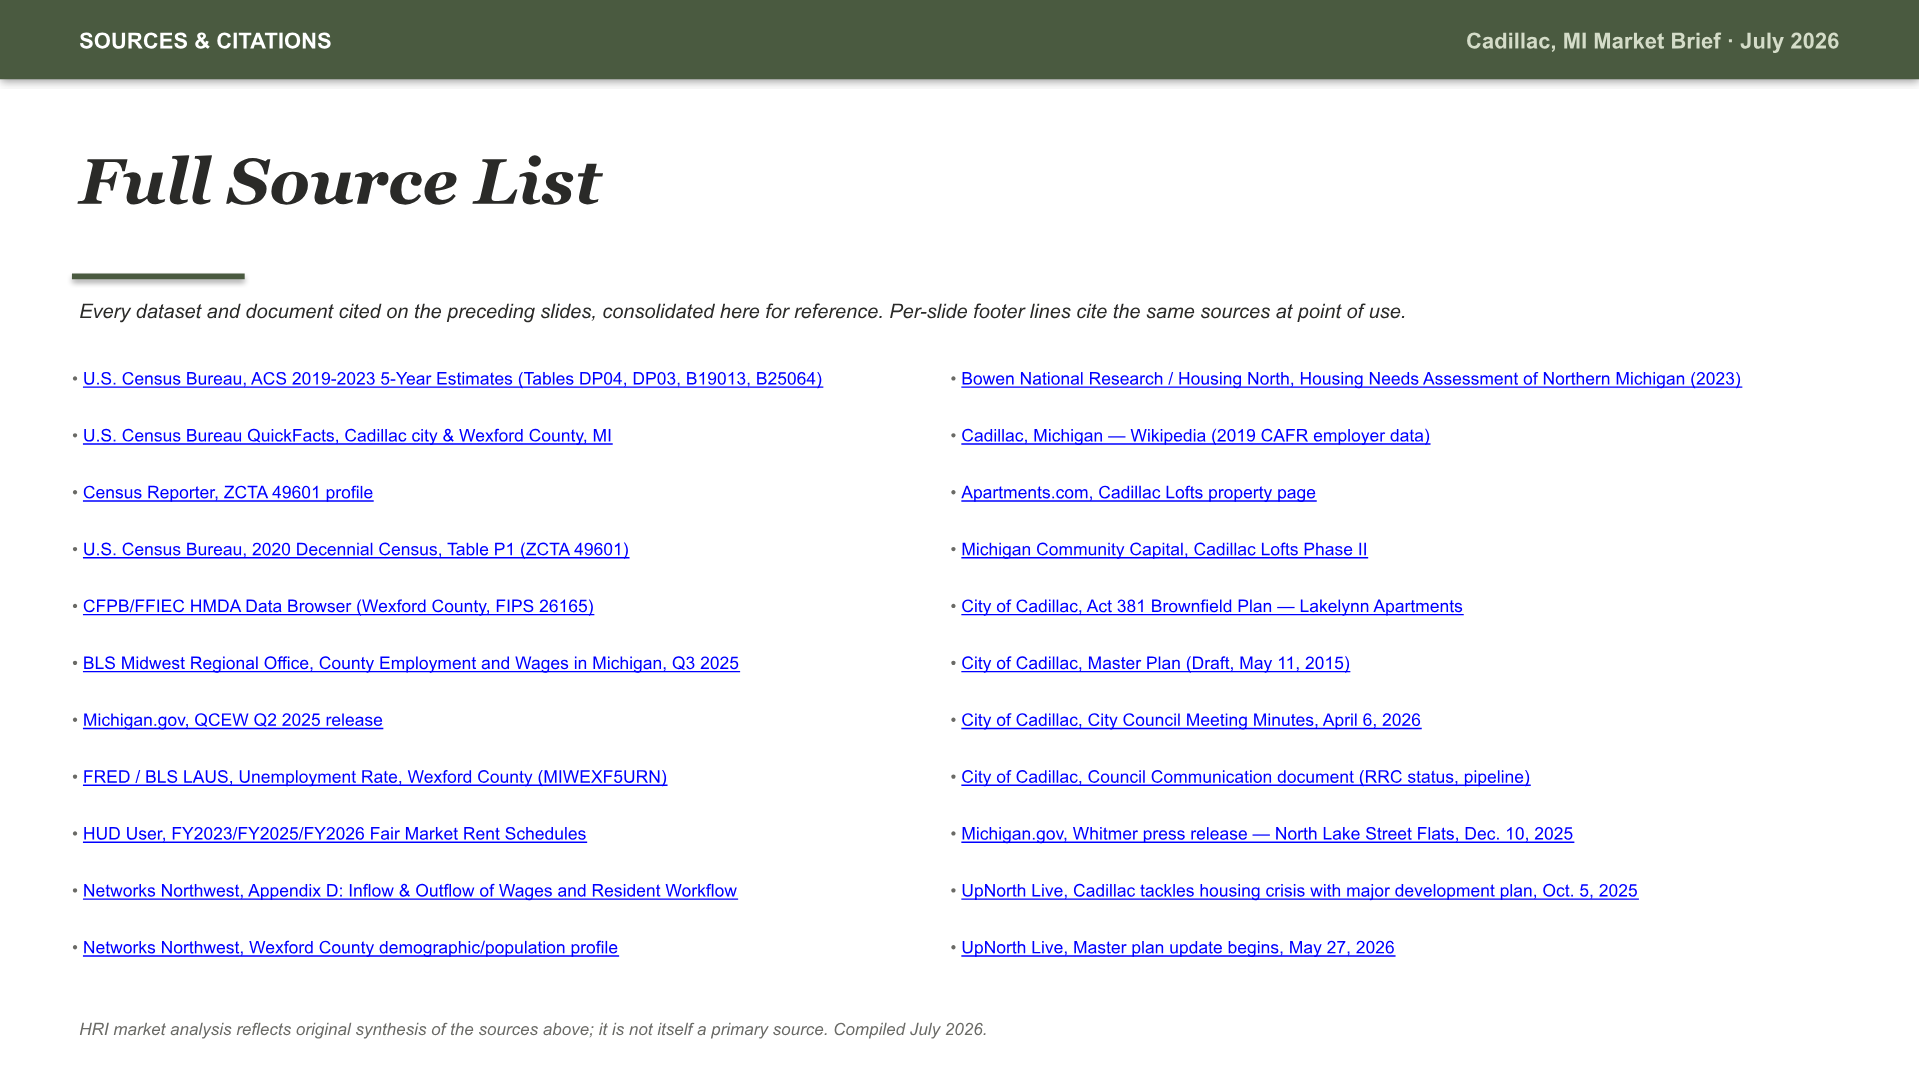Open Bowen National Research Housing Needs Assessment link
The height and width of the screenshot is (1080, 1919).
tap(1351, 379)
